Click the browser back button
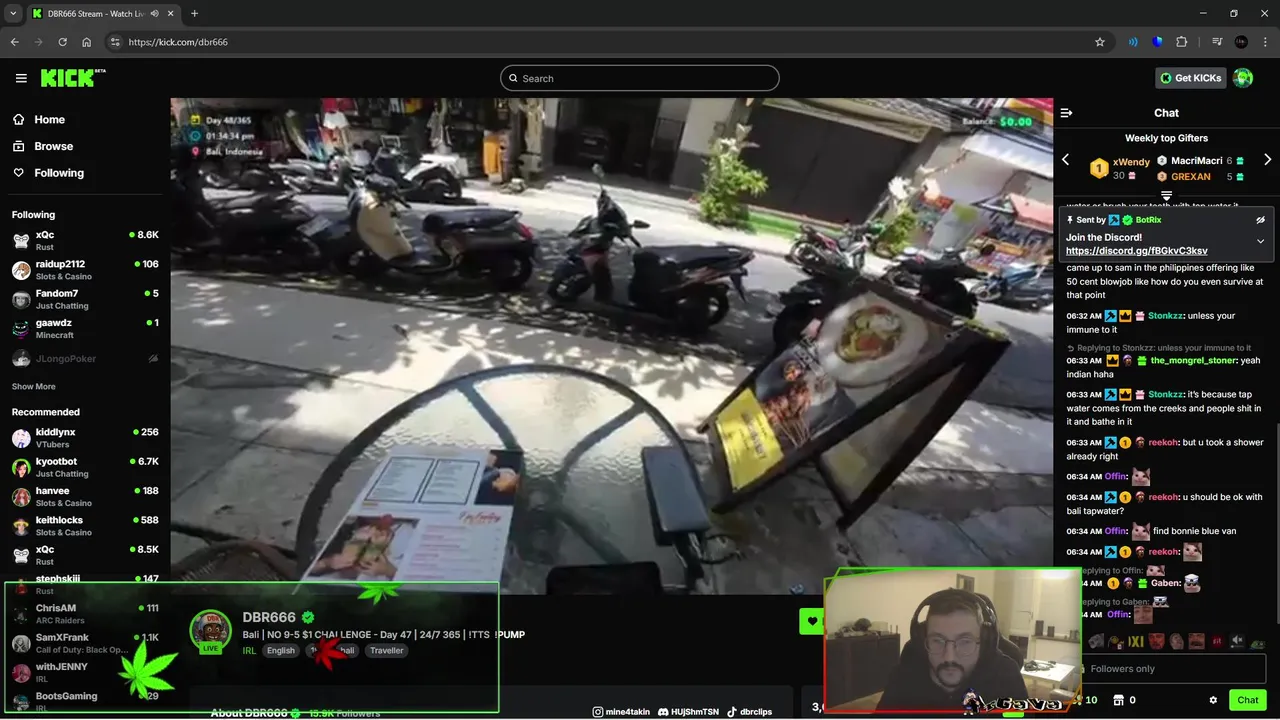The image size is (1280, 720). (14, 42)
